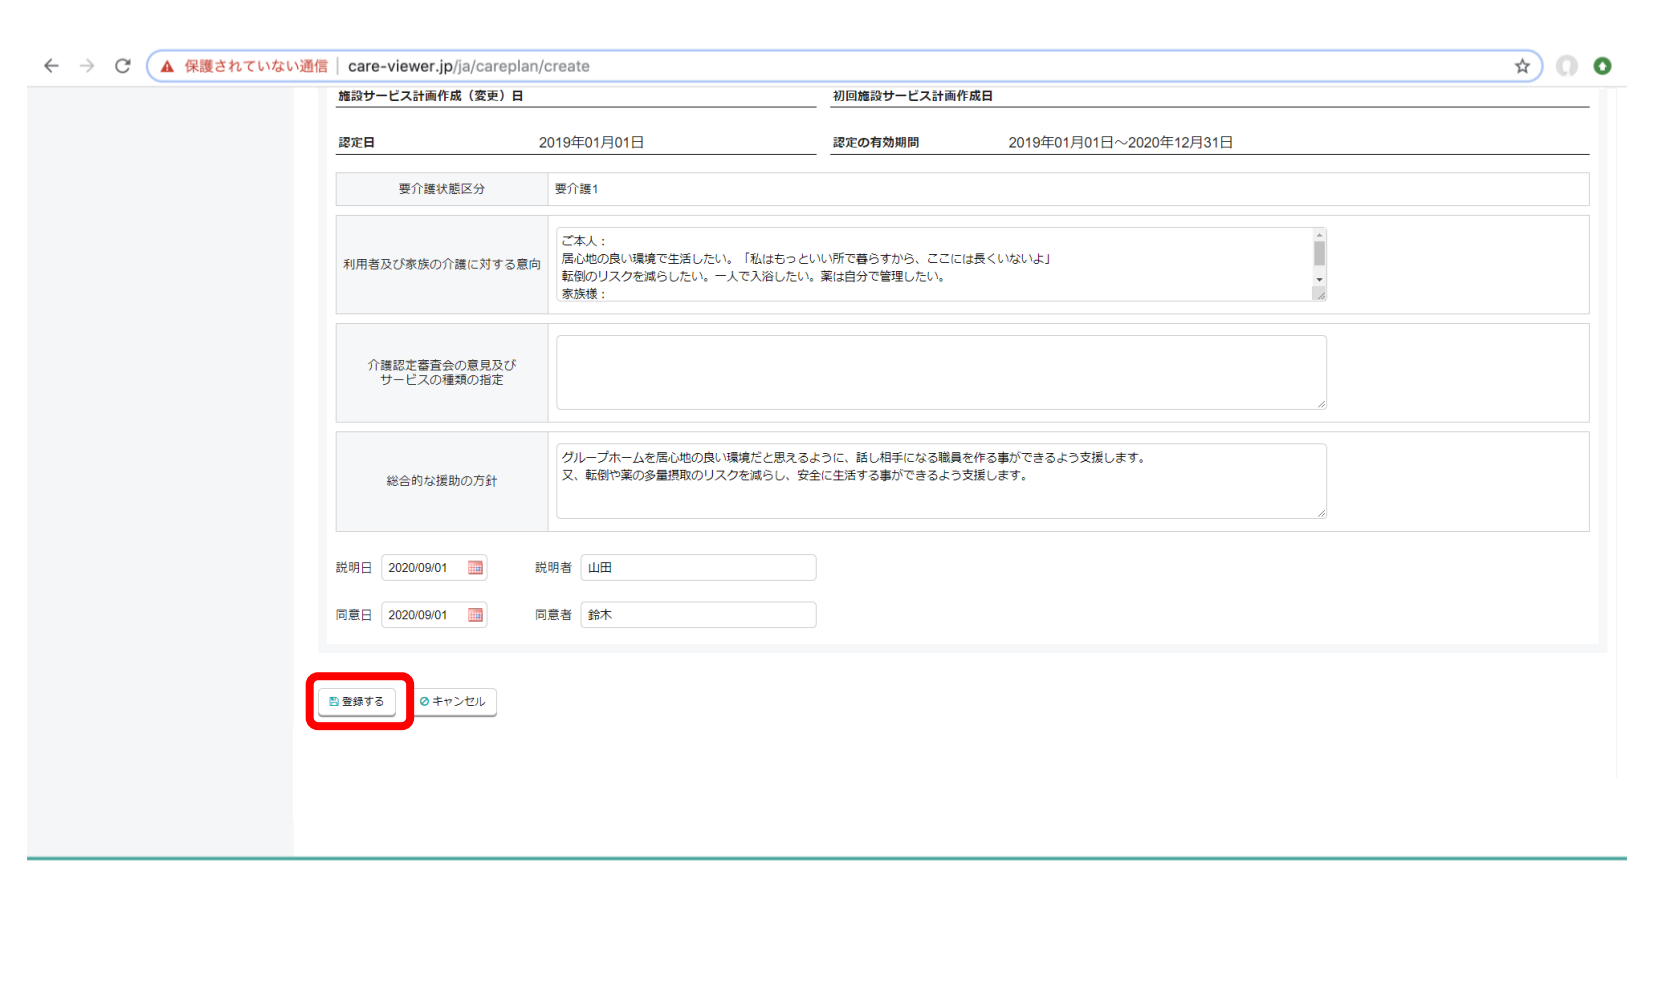Viewport: 1668px width, 1006px height.
Task: Click into 総合的な援助の方針 text area
Action: point(940,494)
